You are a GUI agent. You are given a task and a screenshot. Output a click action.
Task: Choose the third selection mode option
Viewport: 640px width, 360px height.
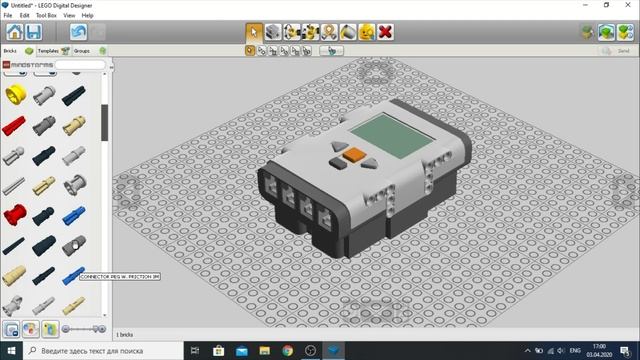coord(273,51)
